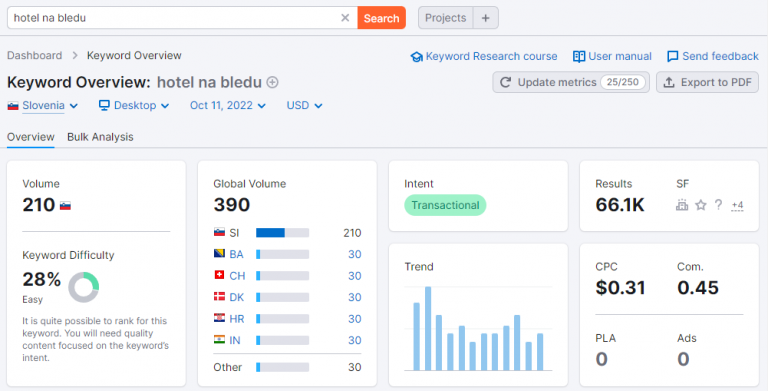Click the 25/250 metrics counter

coord(623,82)
